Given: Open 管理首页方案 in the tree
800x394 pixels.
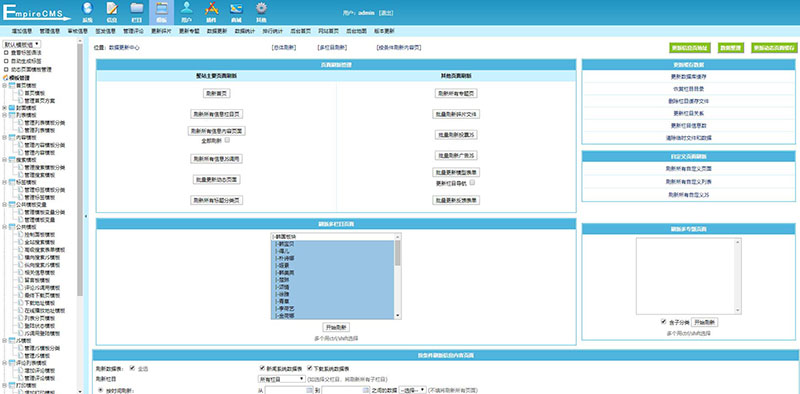Looking at the screenshot, I should [x=39, y=101].
